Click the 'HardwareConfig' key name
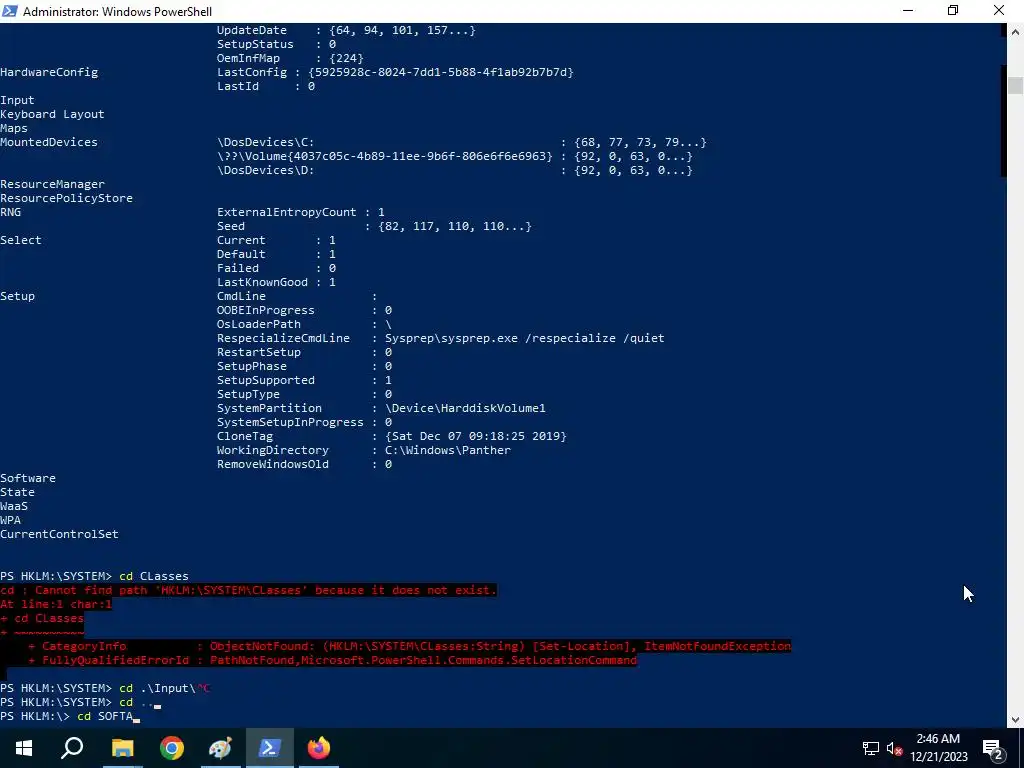1024x768 pixels. click(x=49, y=72)
